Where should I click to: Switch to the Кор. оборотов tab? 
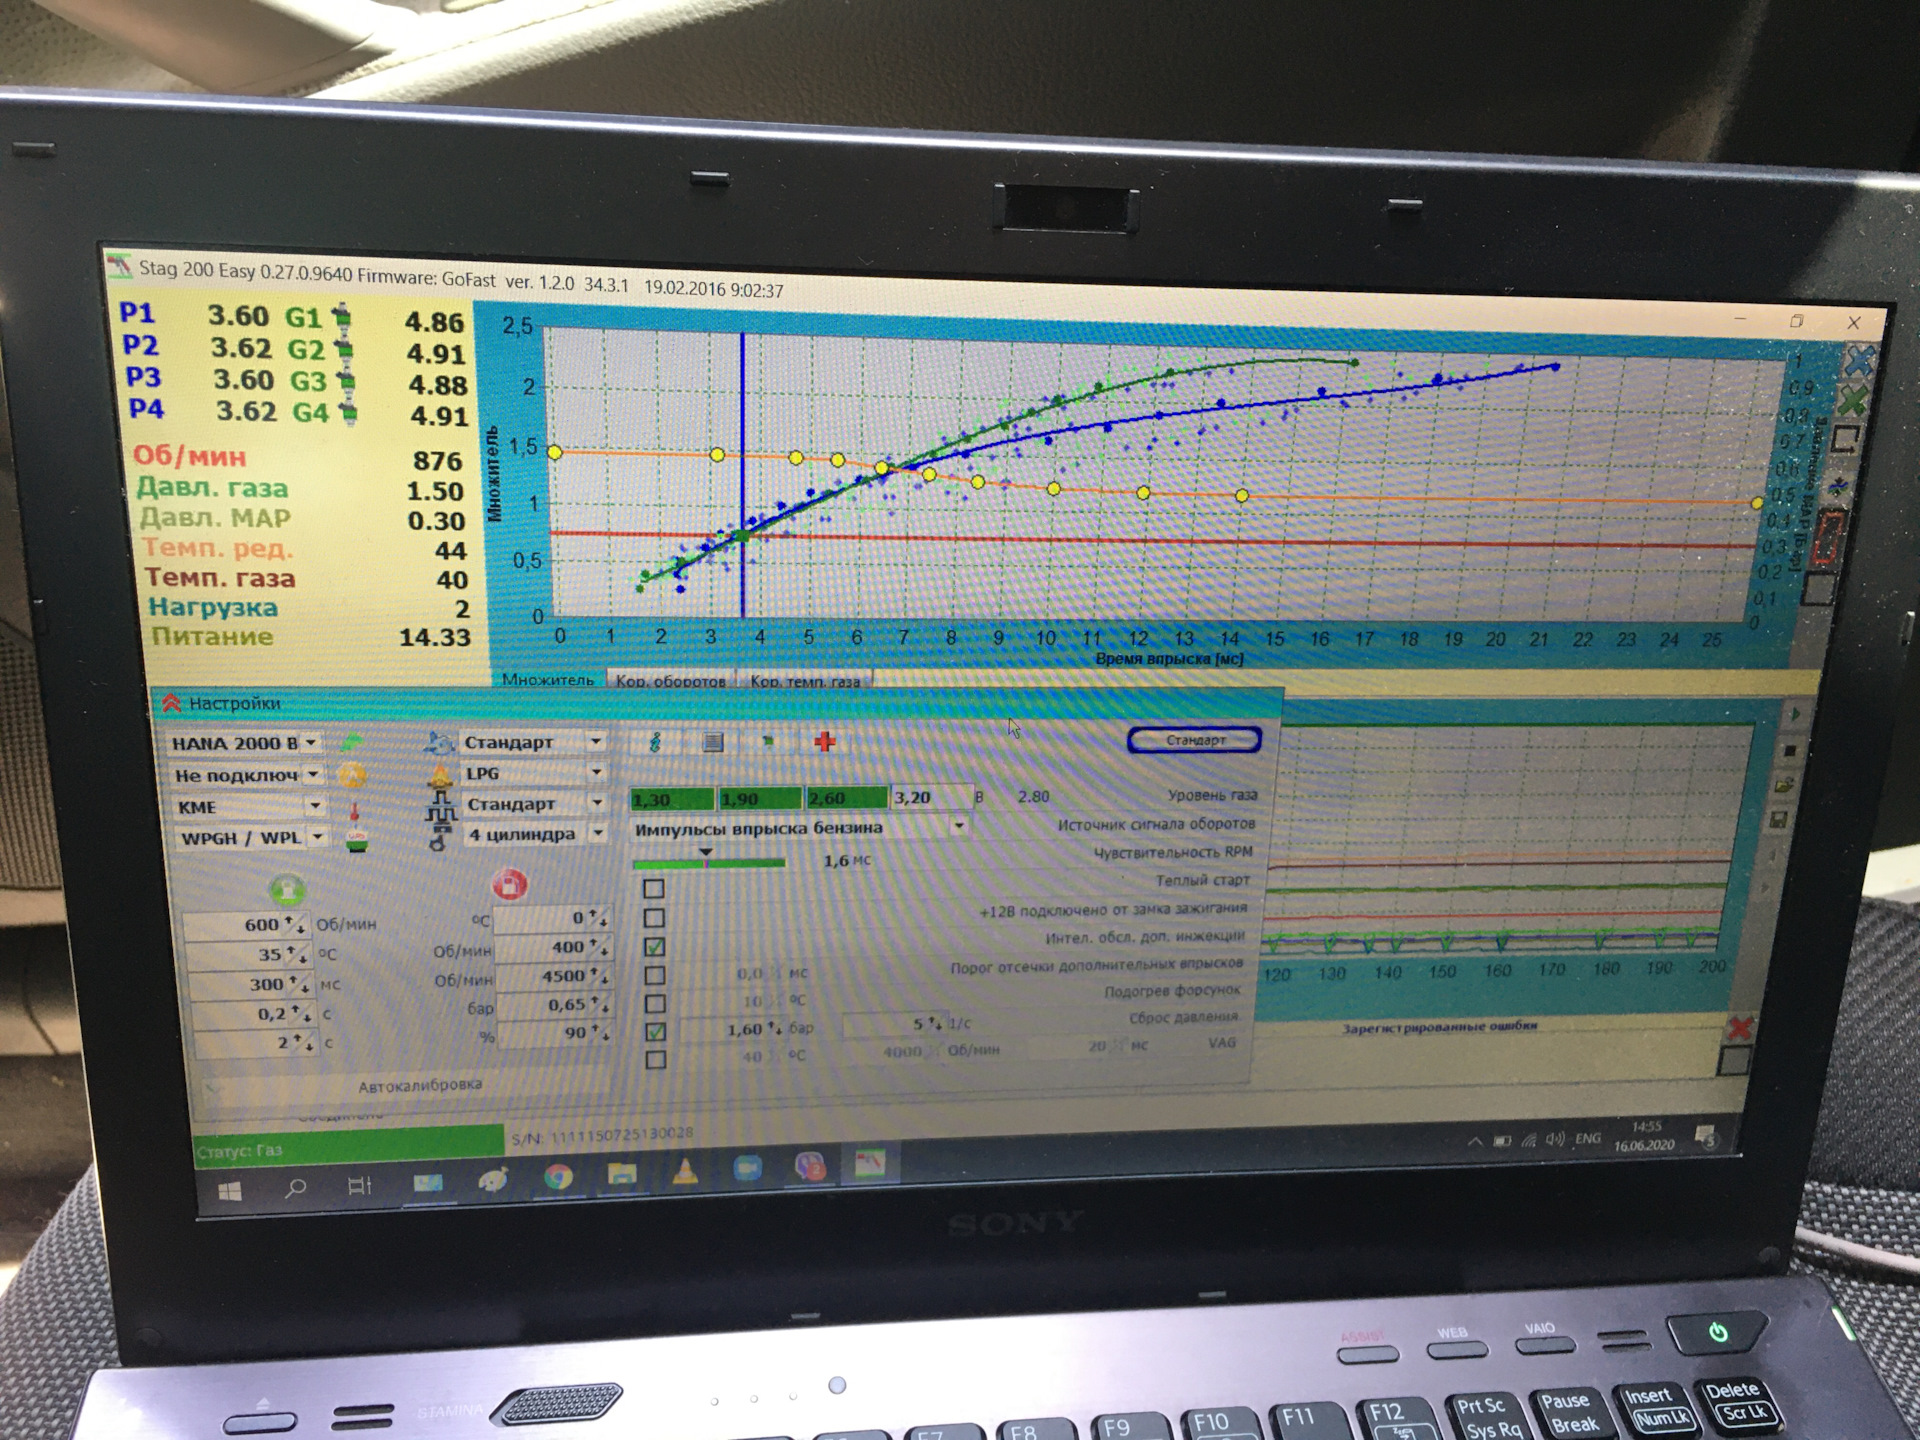tap(670, 680)
